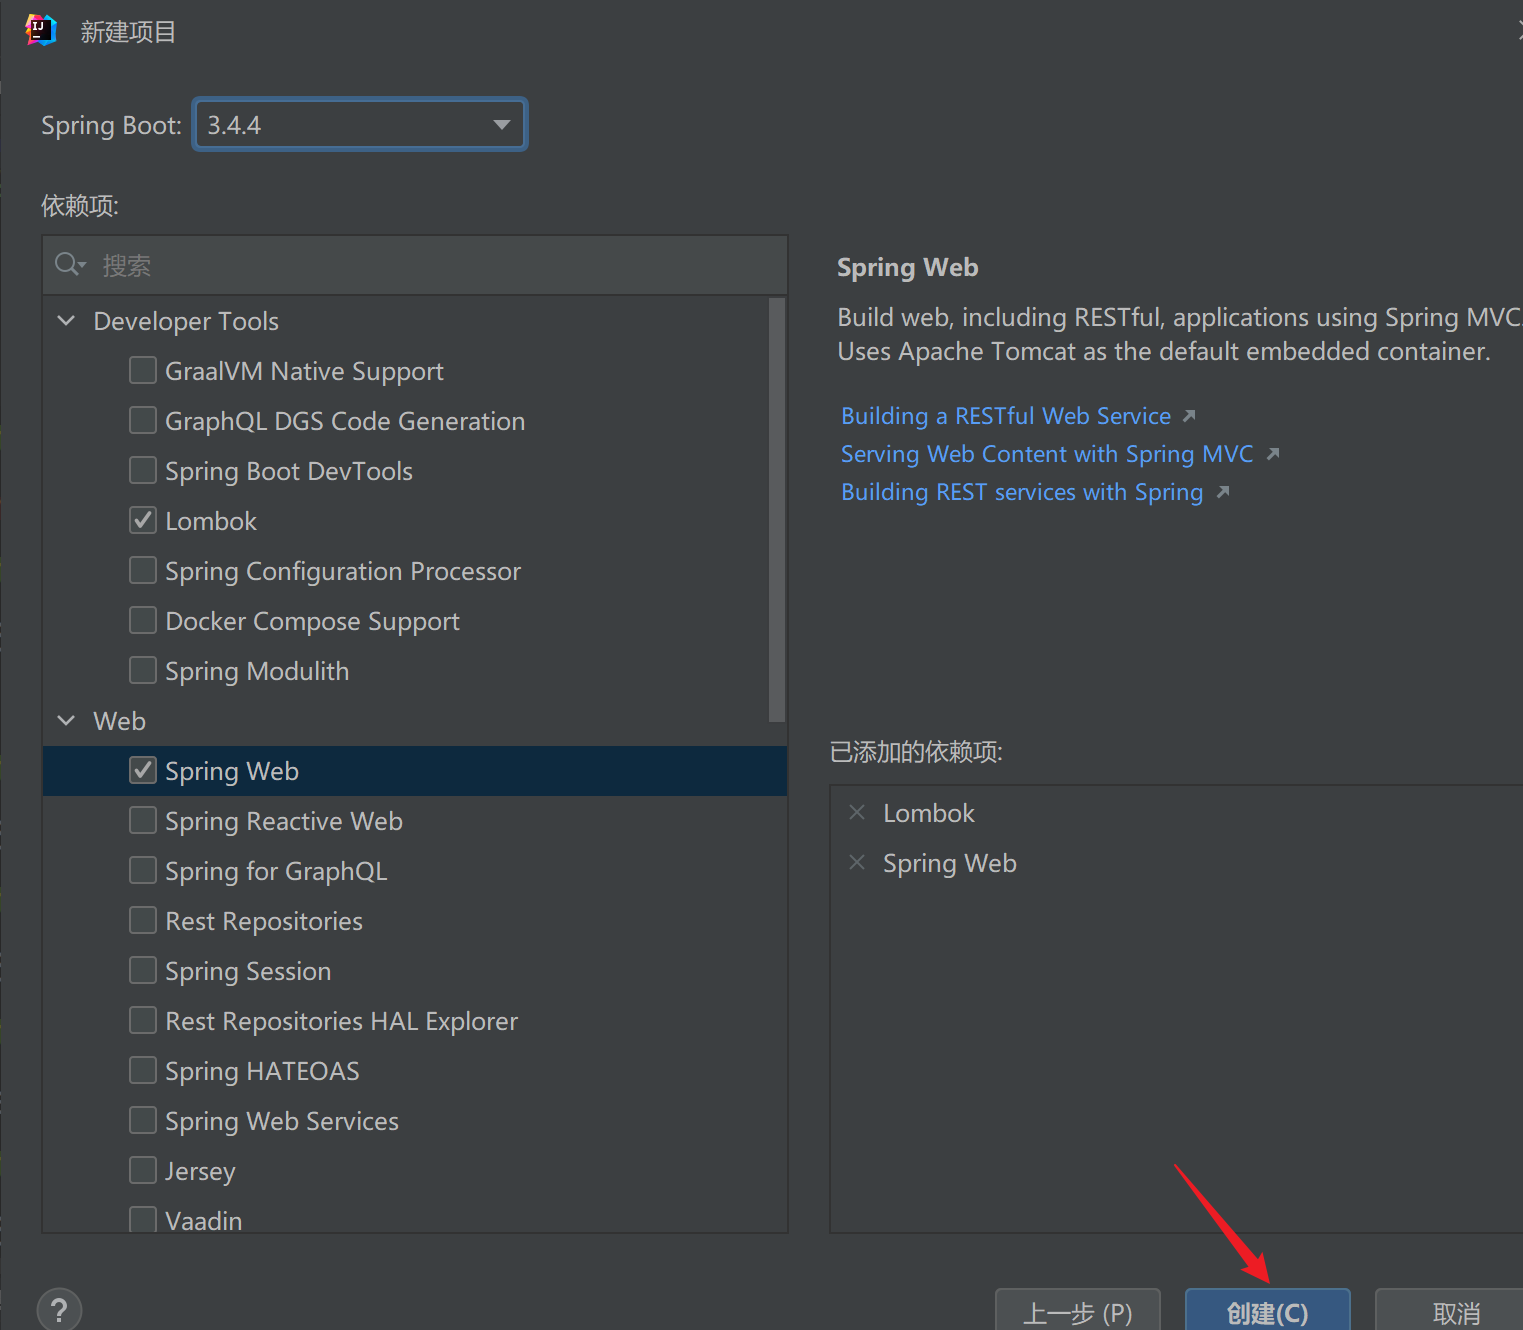The image size is (1523, 1330).
Task: Enable Spring Boot DevTools checkbox
Action: coord(143,470)
